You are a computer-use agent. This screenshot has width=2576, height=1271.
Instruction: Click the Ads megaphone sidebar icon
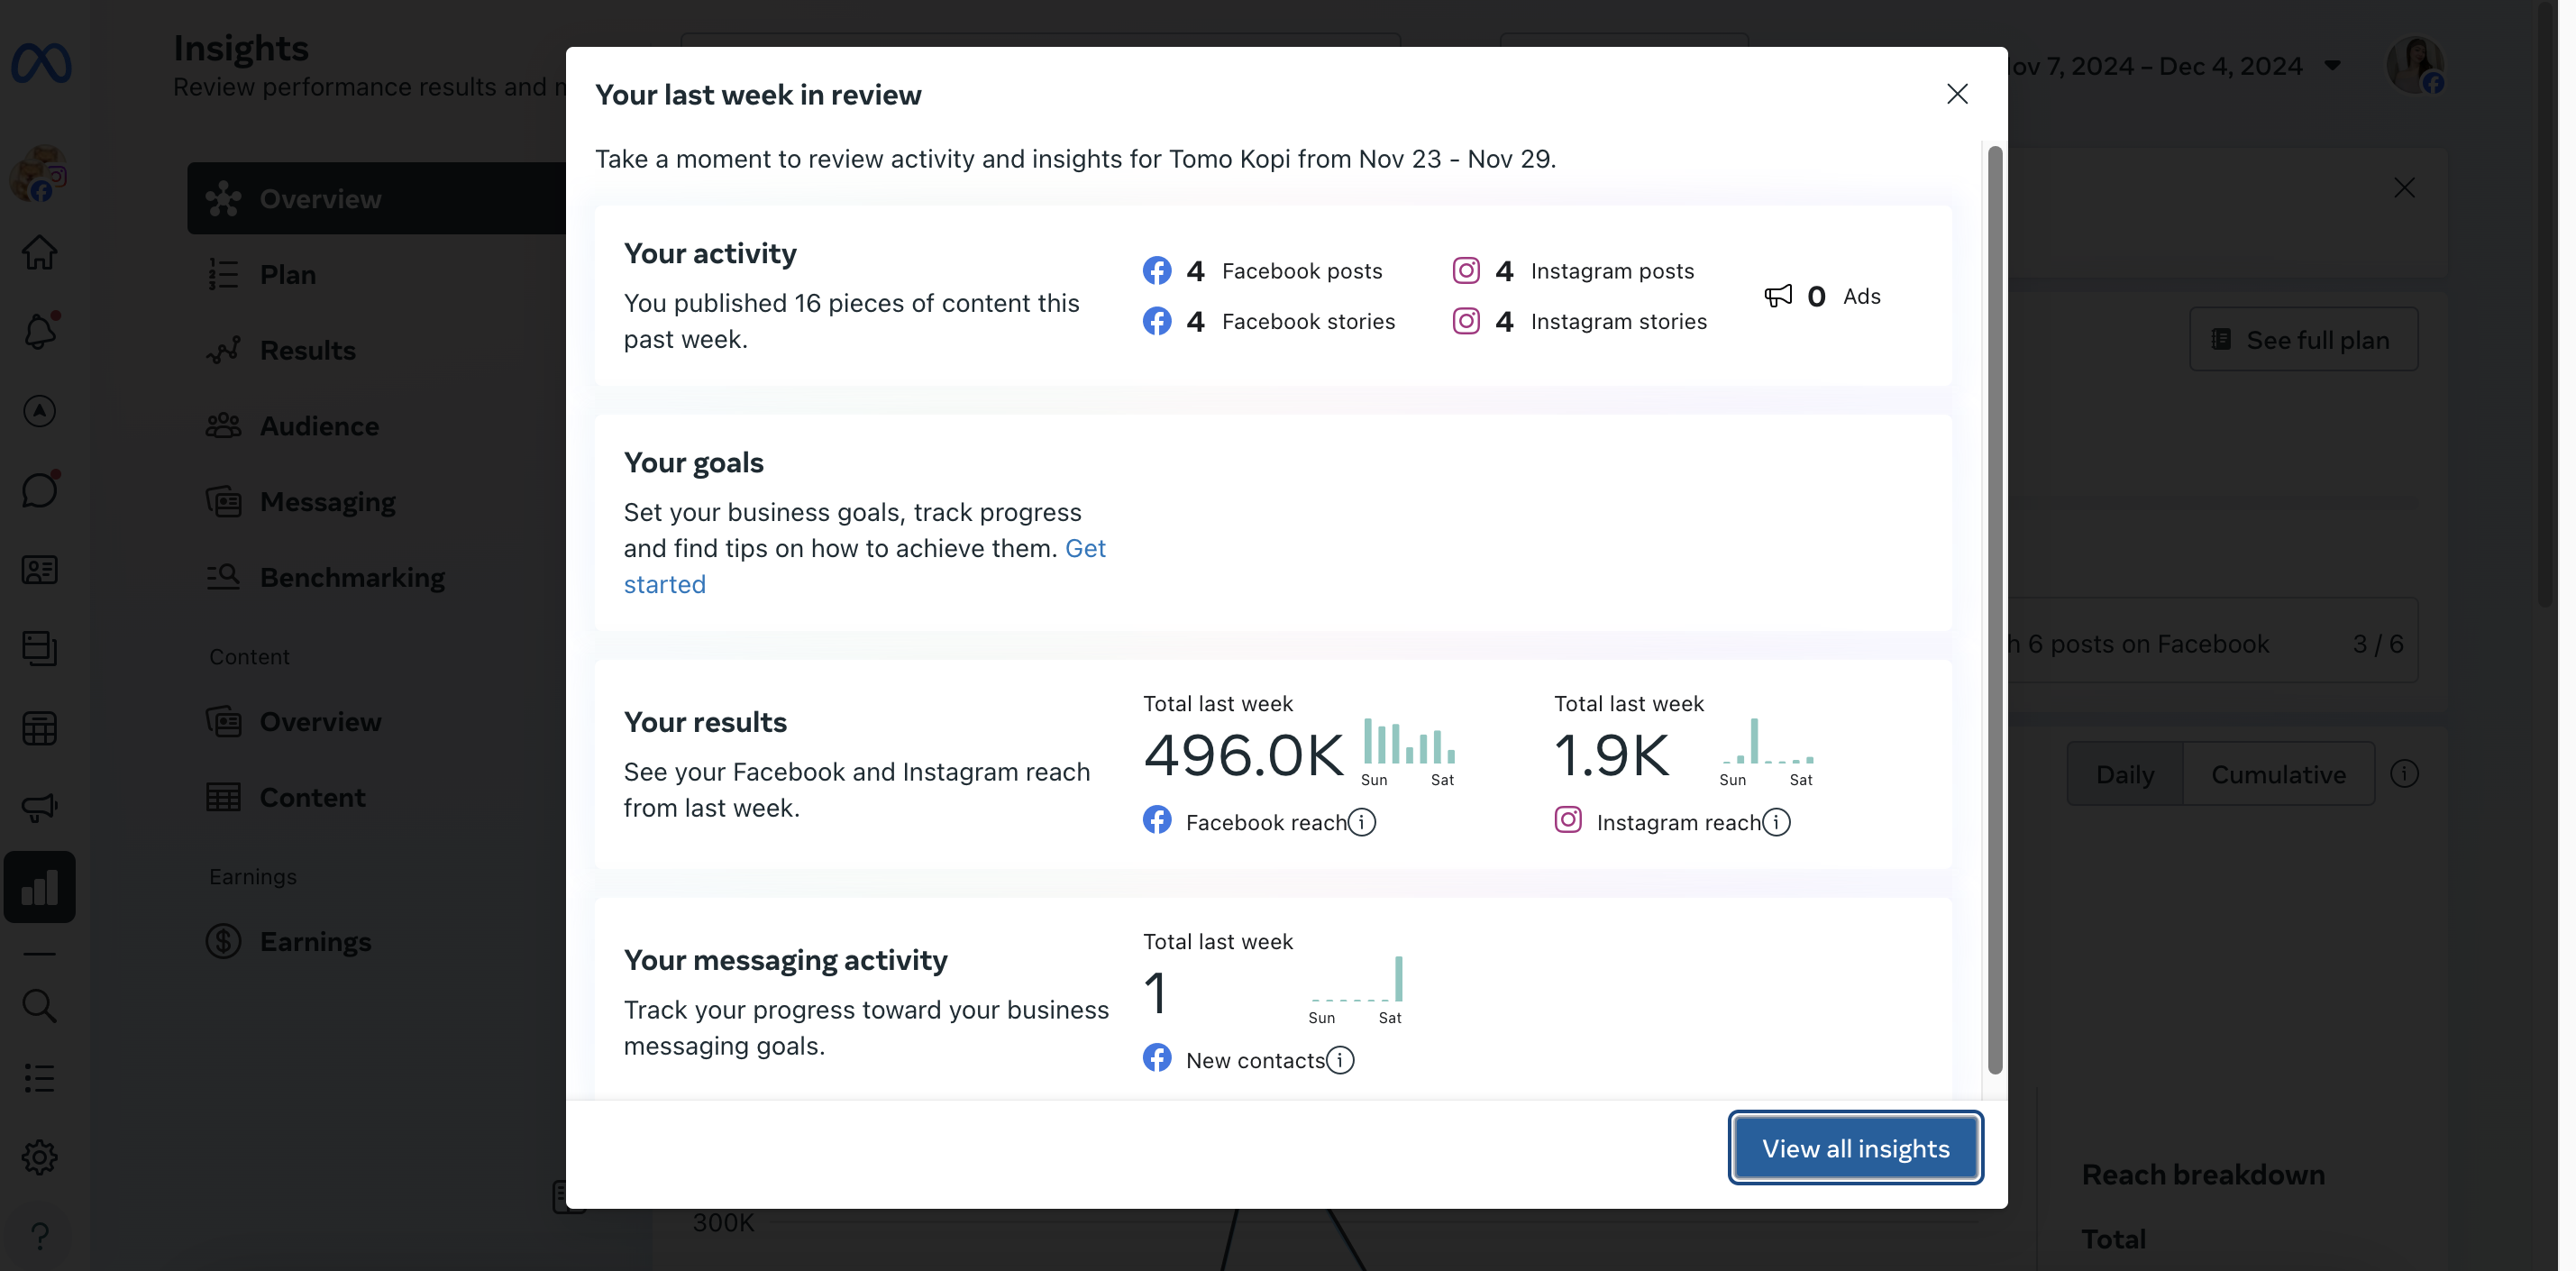pos(40,807)
